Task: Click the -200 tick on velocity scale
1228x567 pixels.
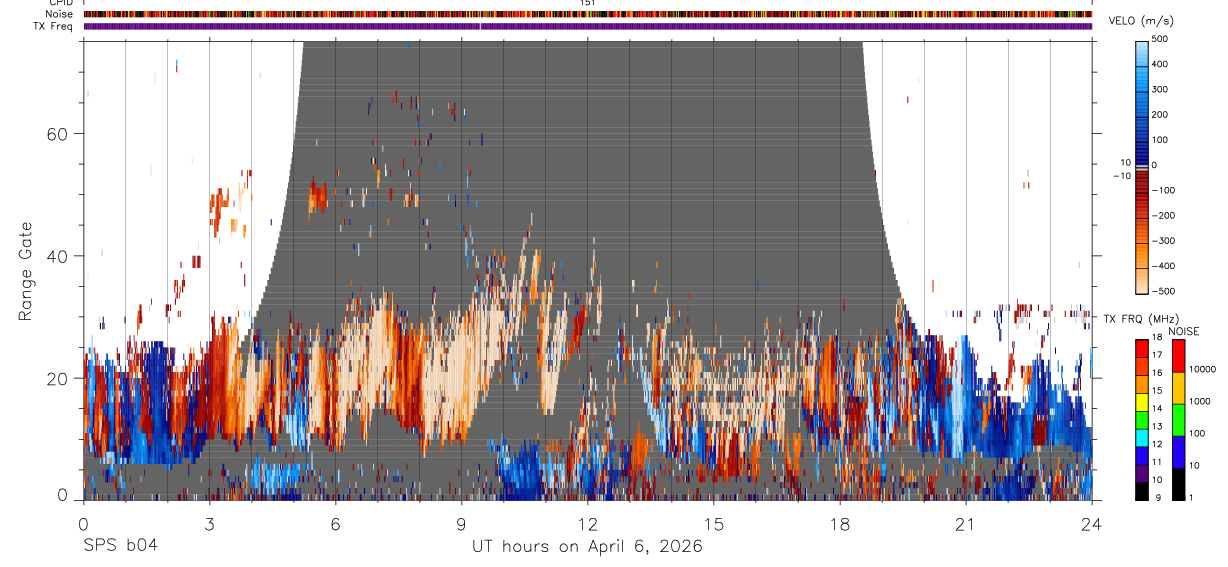Action: pyautogui.click(x=1164, y=215)
